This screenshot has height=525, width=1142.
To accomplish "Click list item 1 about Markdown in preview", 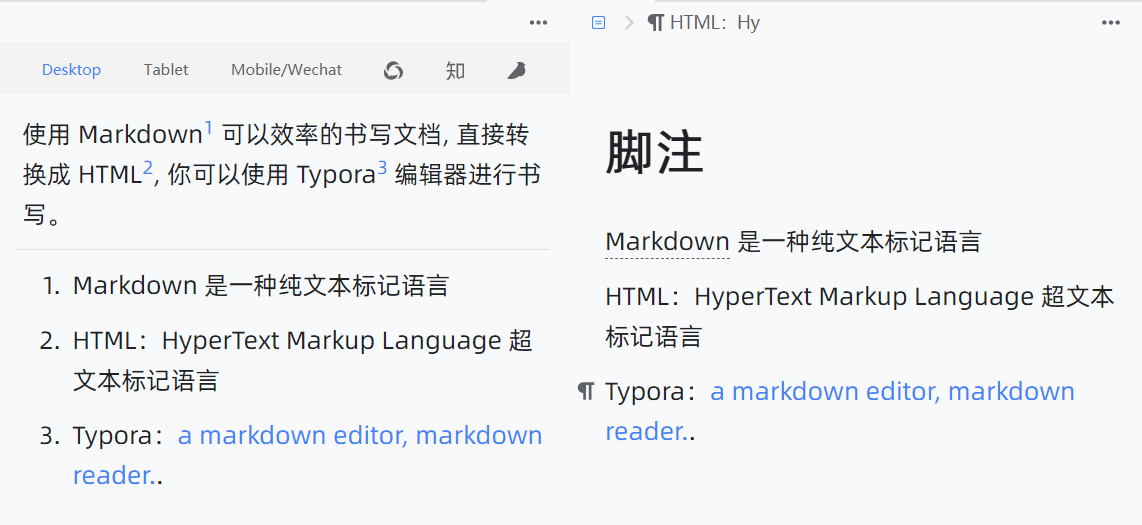I will tap(261, 285).
